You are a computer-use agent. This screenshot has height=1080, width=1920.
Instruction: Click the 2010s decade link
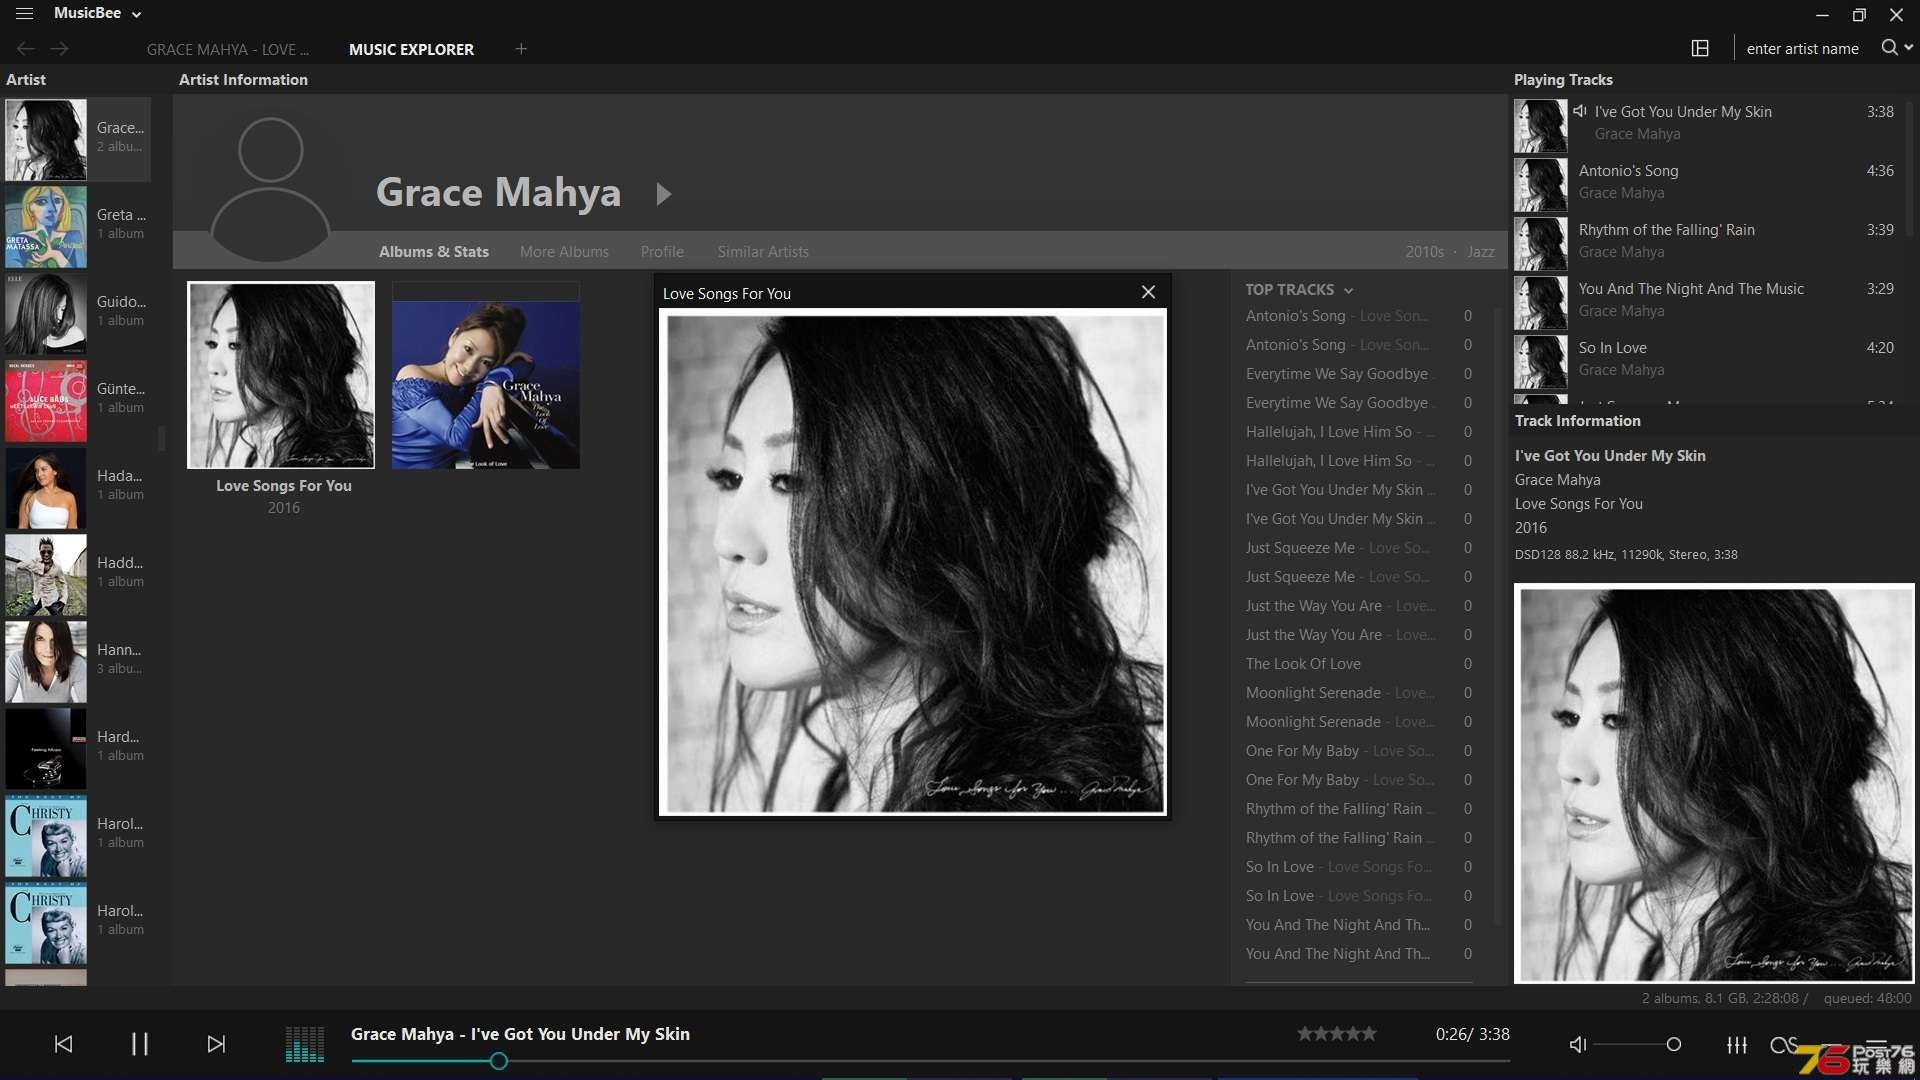pos(1424,251)
